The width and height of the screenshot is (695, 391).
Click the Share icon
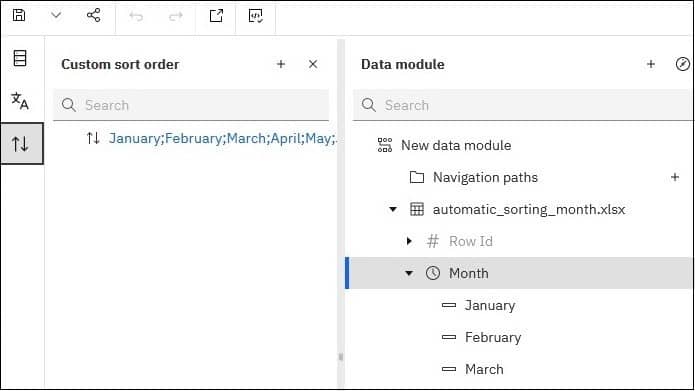click(94, 16)
